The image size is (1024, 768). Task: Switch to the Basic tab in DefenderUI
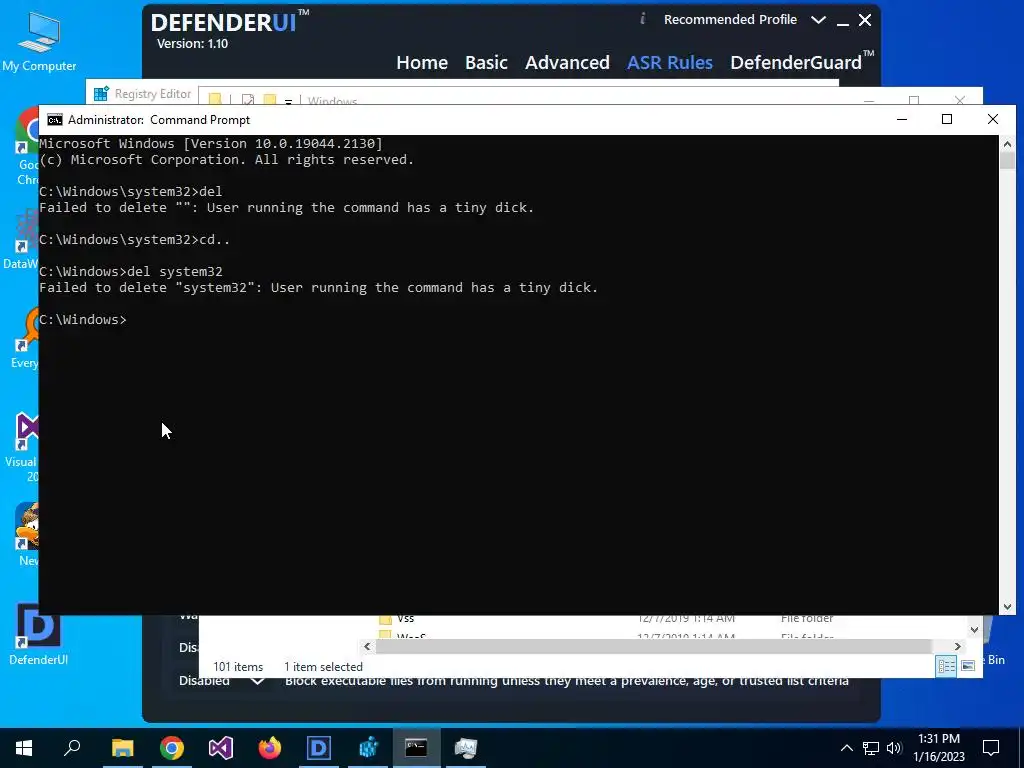[486, 63]
